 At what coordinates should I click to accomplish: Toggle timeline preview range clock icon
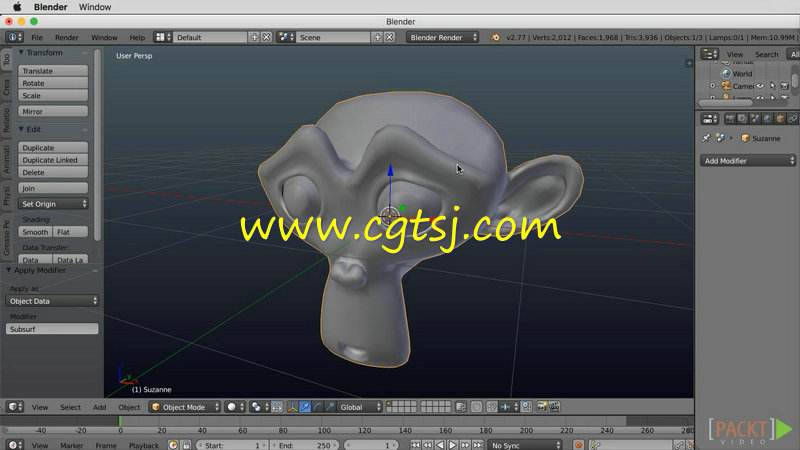(x=173, y=445)
